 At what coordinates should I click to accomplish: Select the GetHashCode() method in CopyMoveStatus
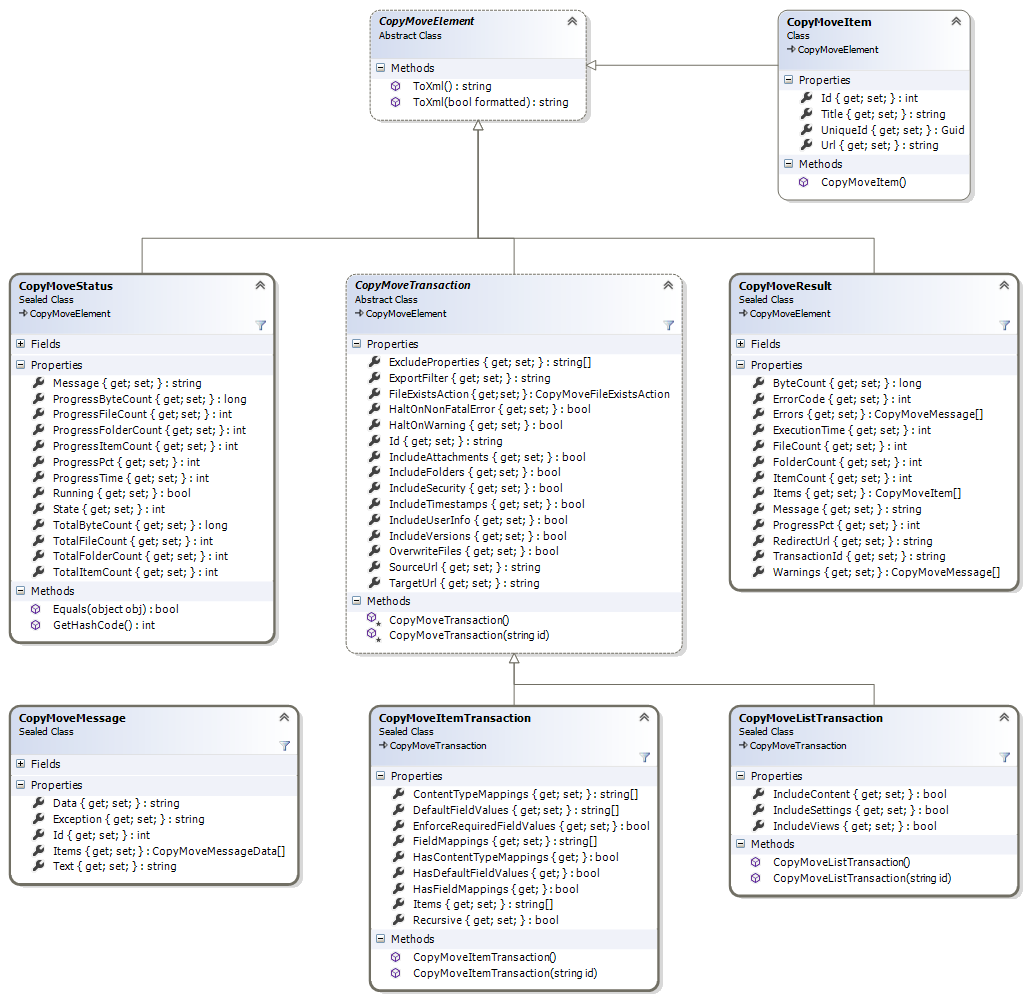click(103, 625)
